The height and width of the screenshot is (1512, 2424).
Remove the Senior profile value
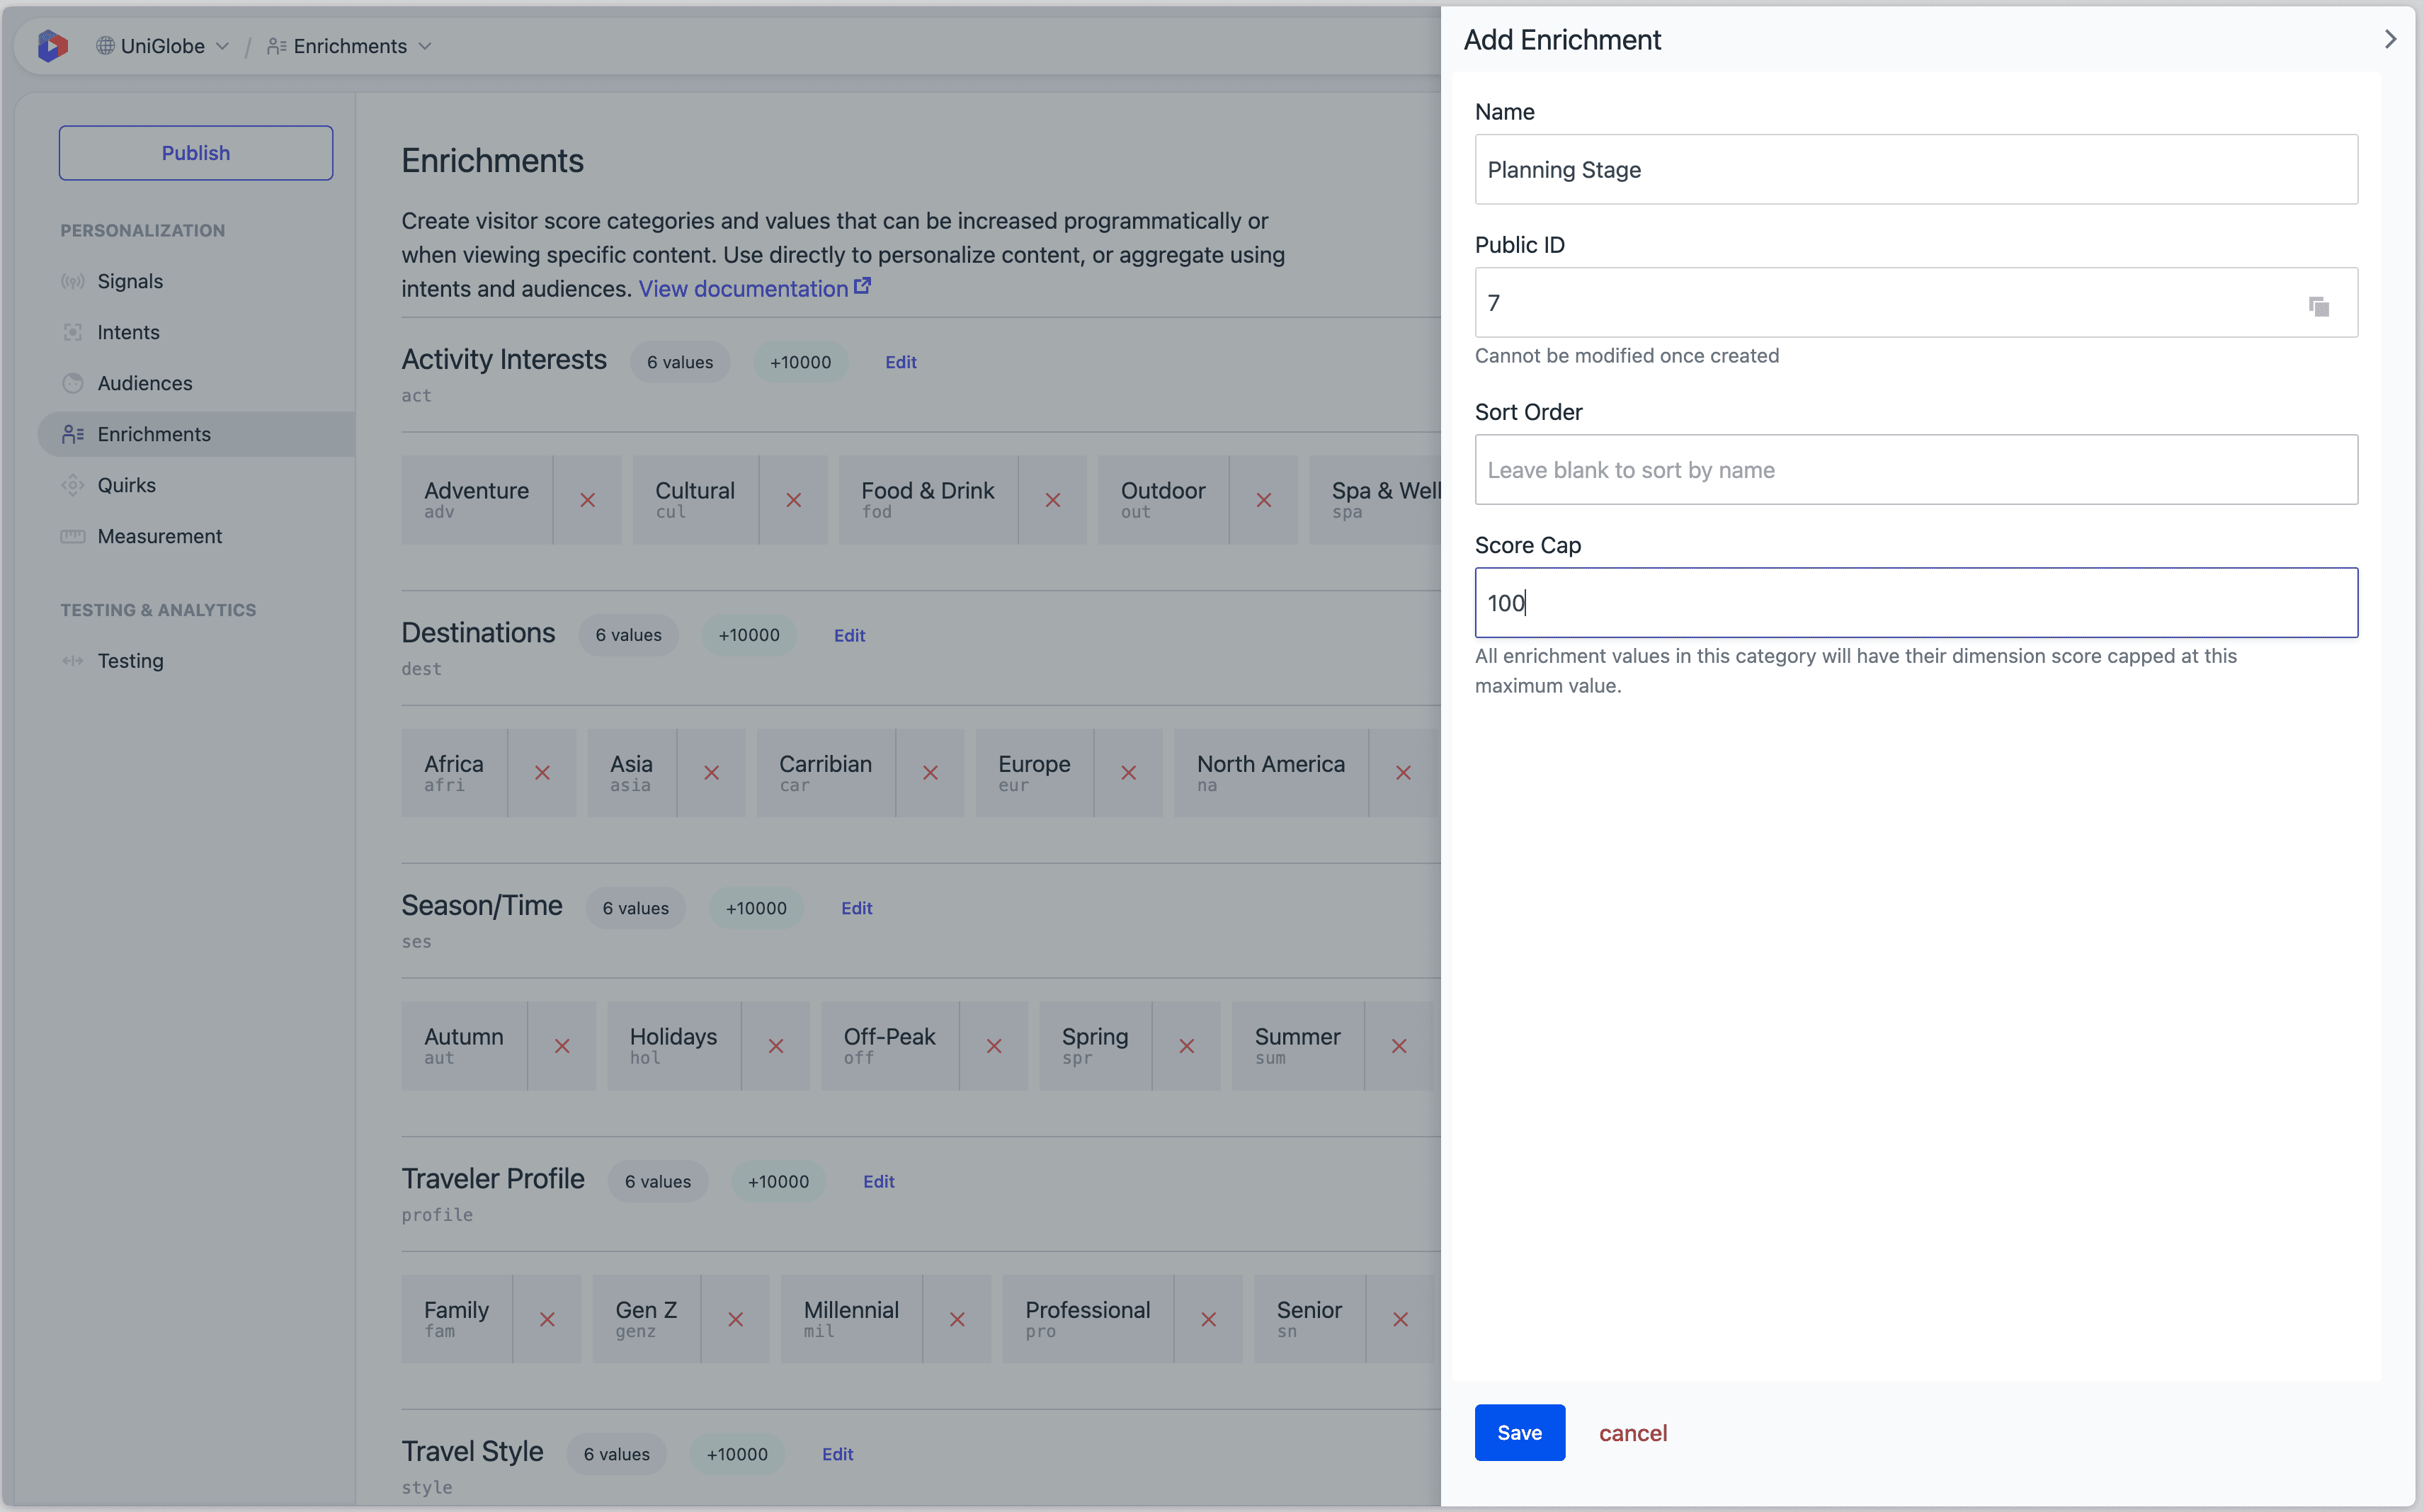tap(1400, 1319)
